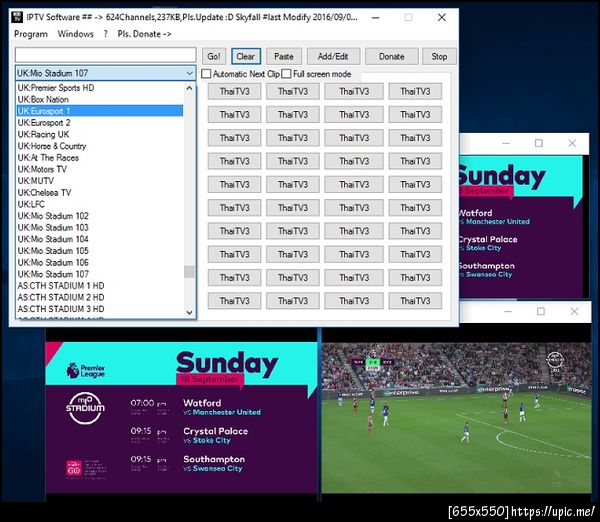Select UK:LFC channel
The image size is (600, 522).
pyautogui.click(x=100, y=204)
